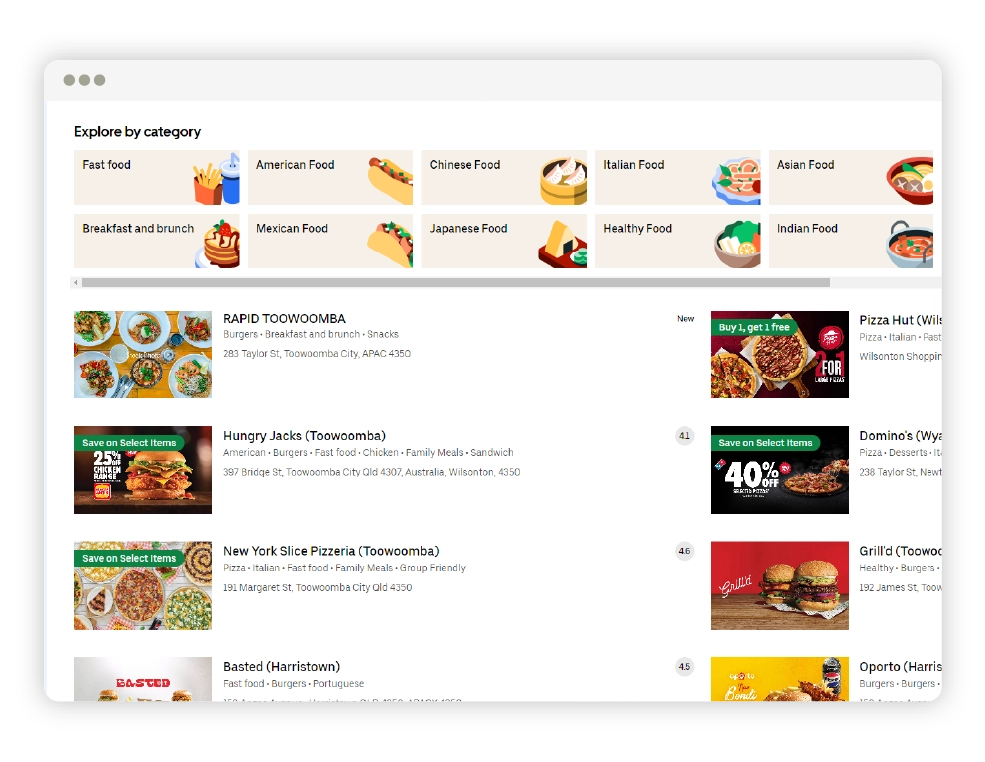Select the Asian Food ramen tile
This screenshot has width=985, height=762.
[x=851, y=177]
